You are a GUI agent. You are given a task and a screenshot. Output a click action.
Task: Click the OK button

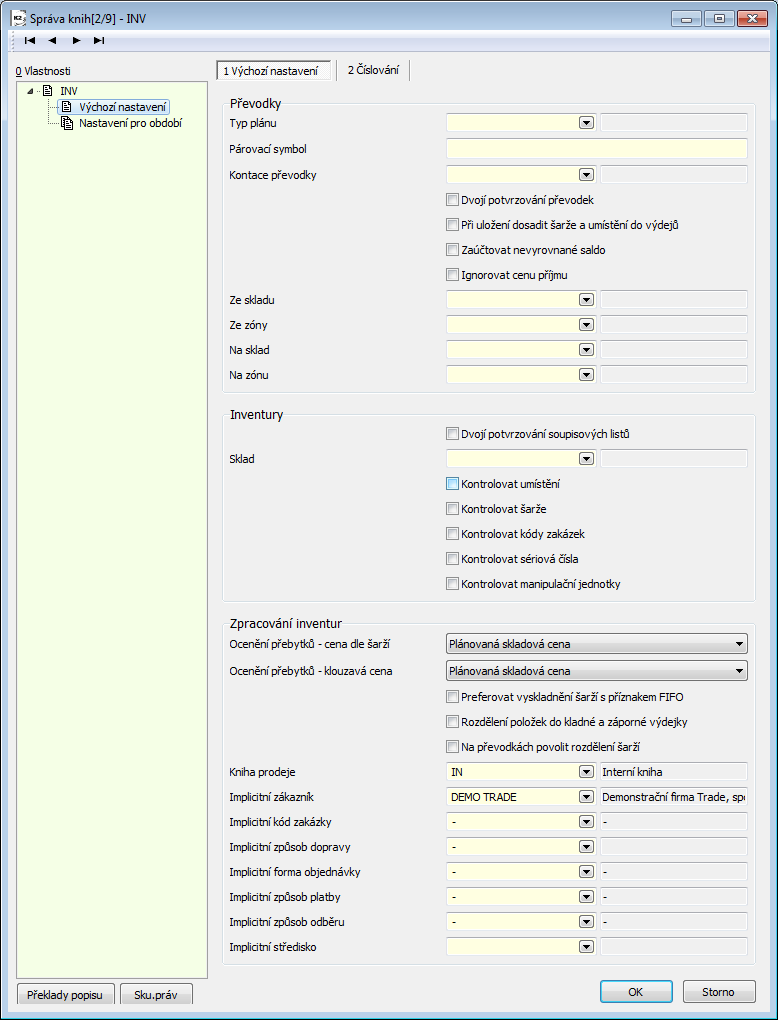[636, 991]
